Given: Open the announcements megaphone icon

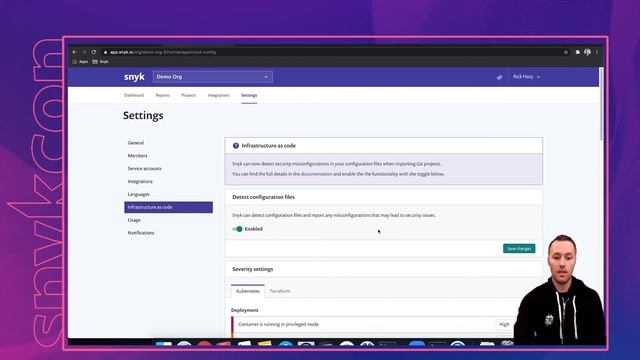Looking at the screenshot, I should click(499, 77).
